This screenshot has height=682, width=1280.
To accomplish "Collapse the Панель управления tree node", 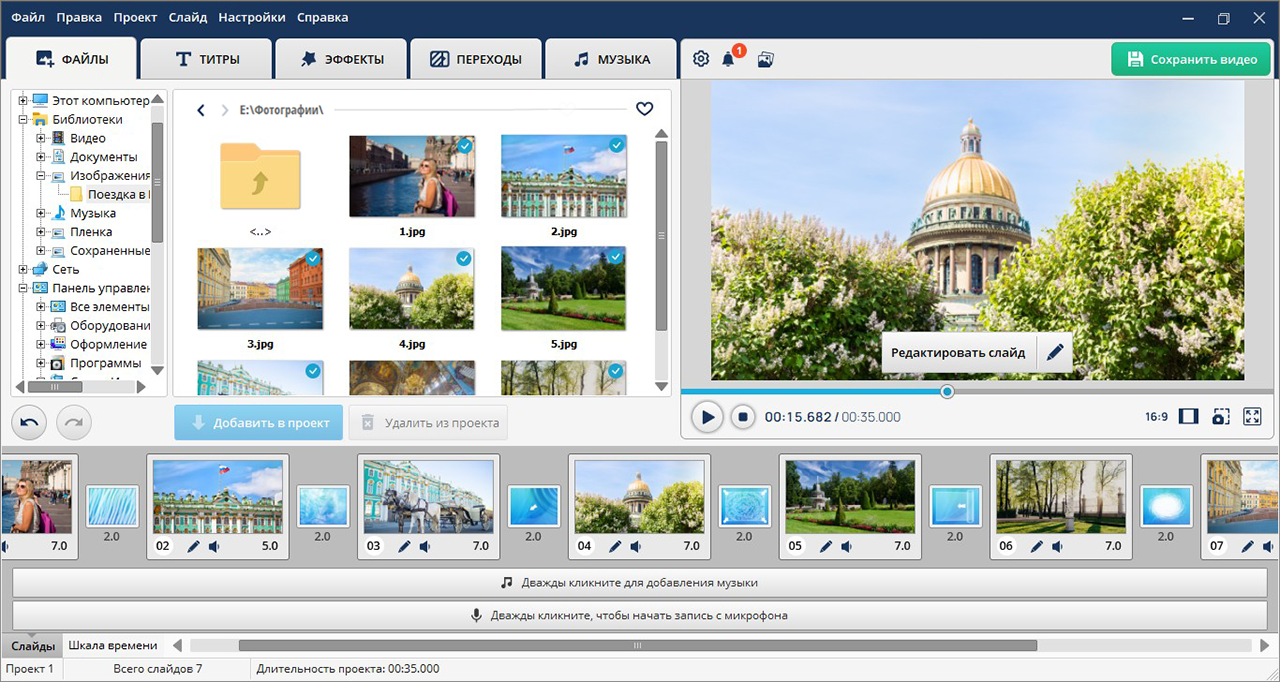I will point(23,288).
